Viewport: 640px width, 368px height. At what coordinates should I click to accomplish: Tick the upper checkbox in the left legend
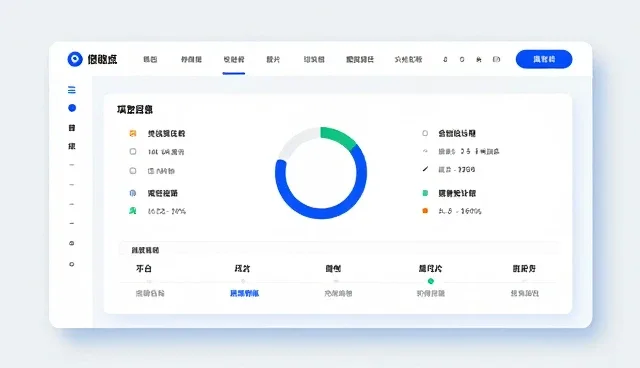[x=133, y=151]
